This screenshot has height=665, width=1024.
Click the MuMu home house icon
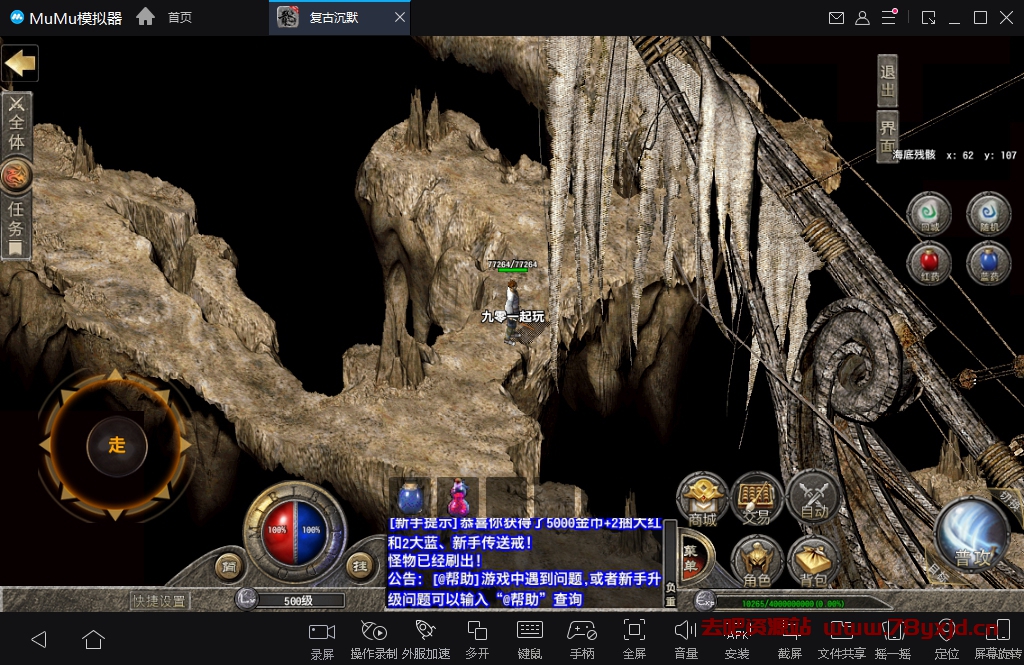[146, 16]
